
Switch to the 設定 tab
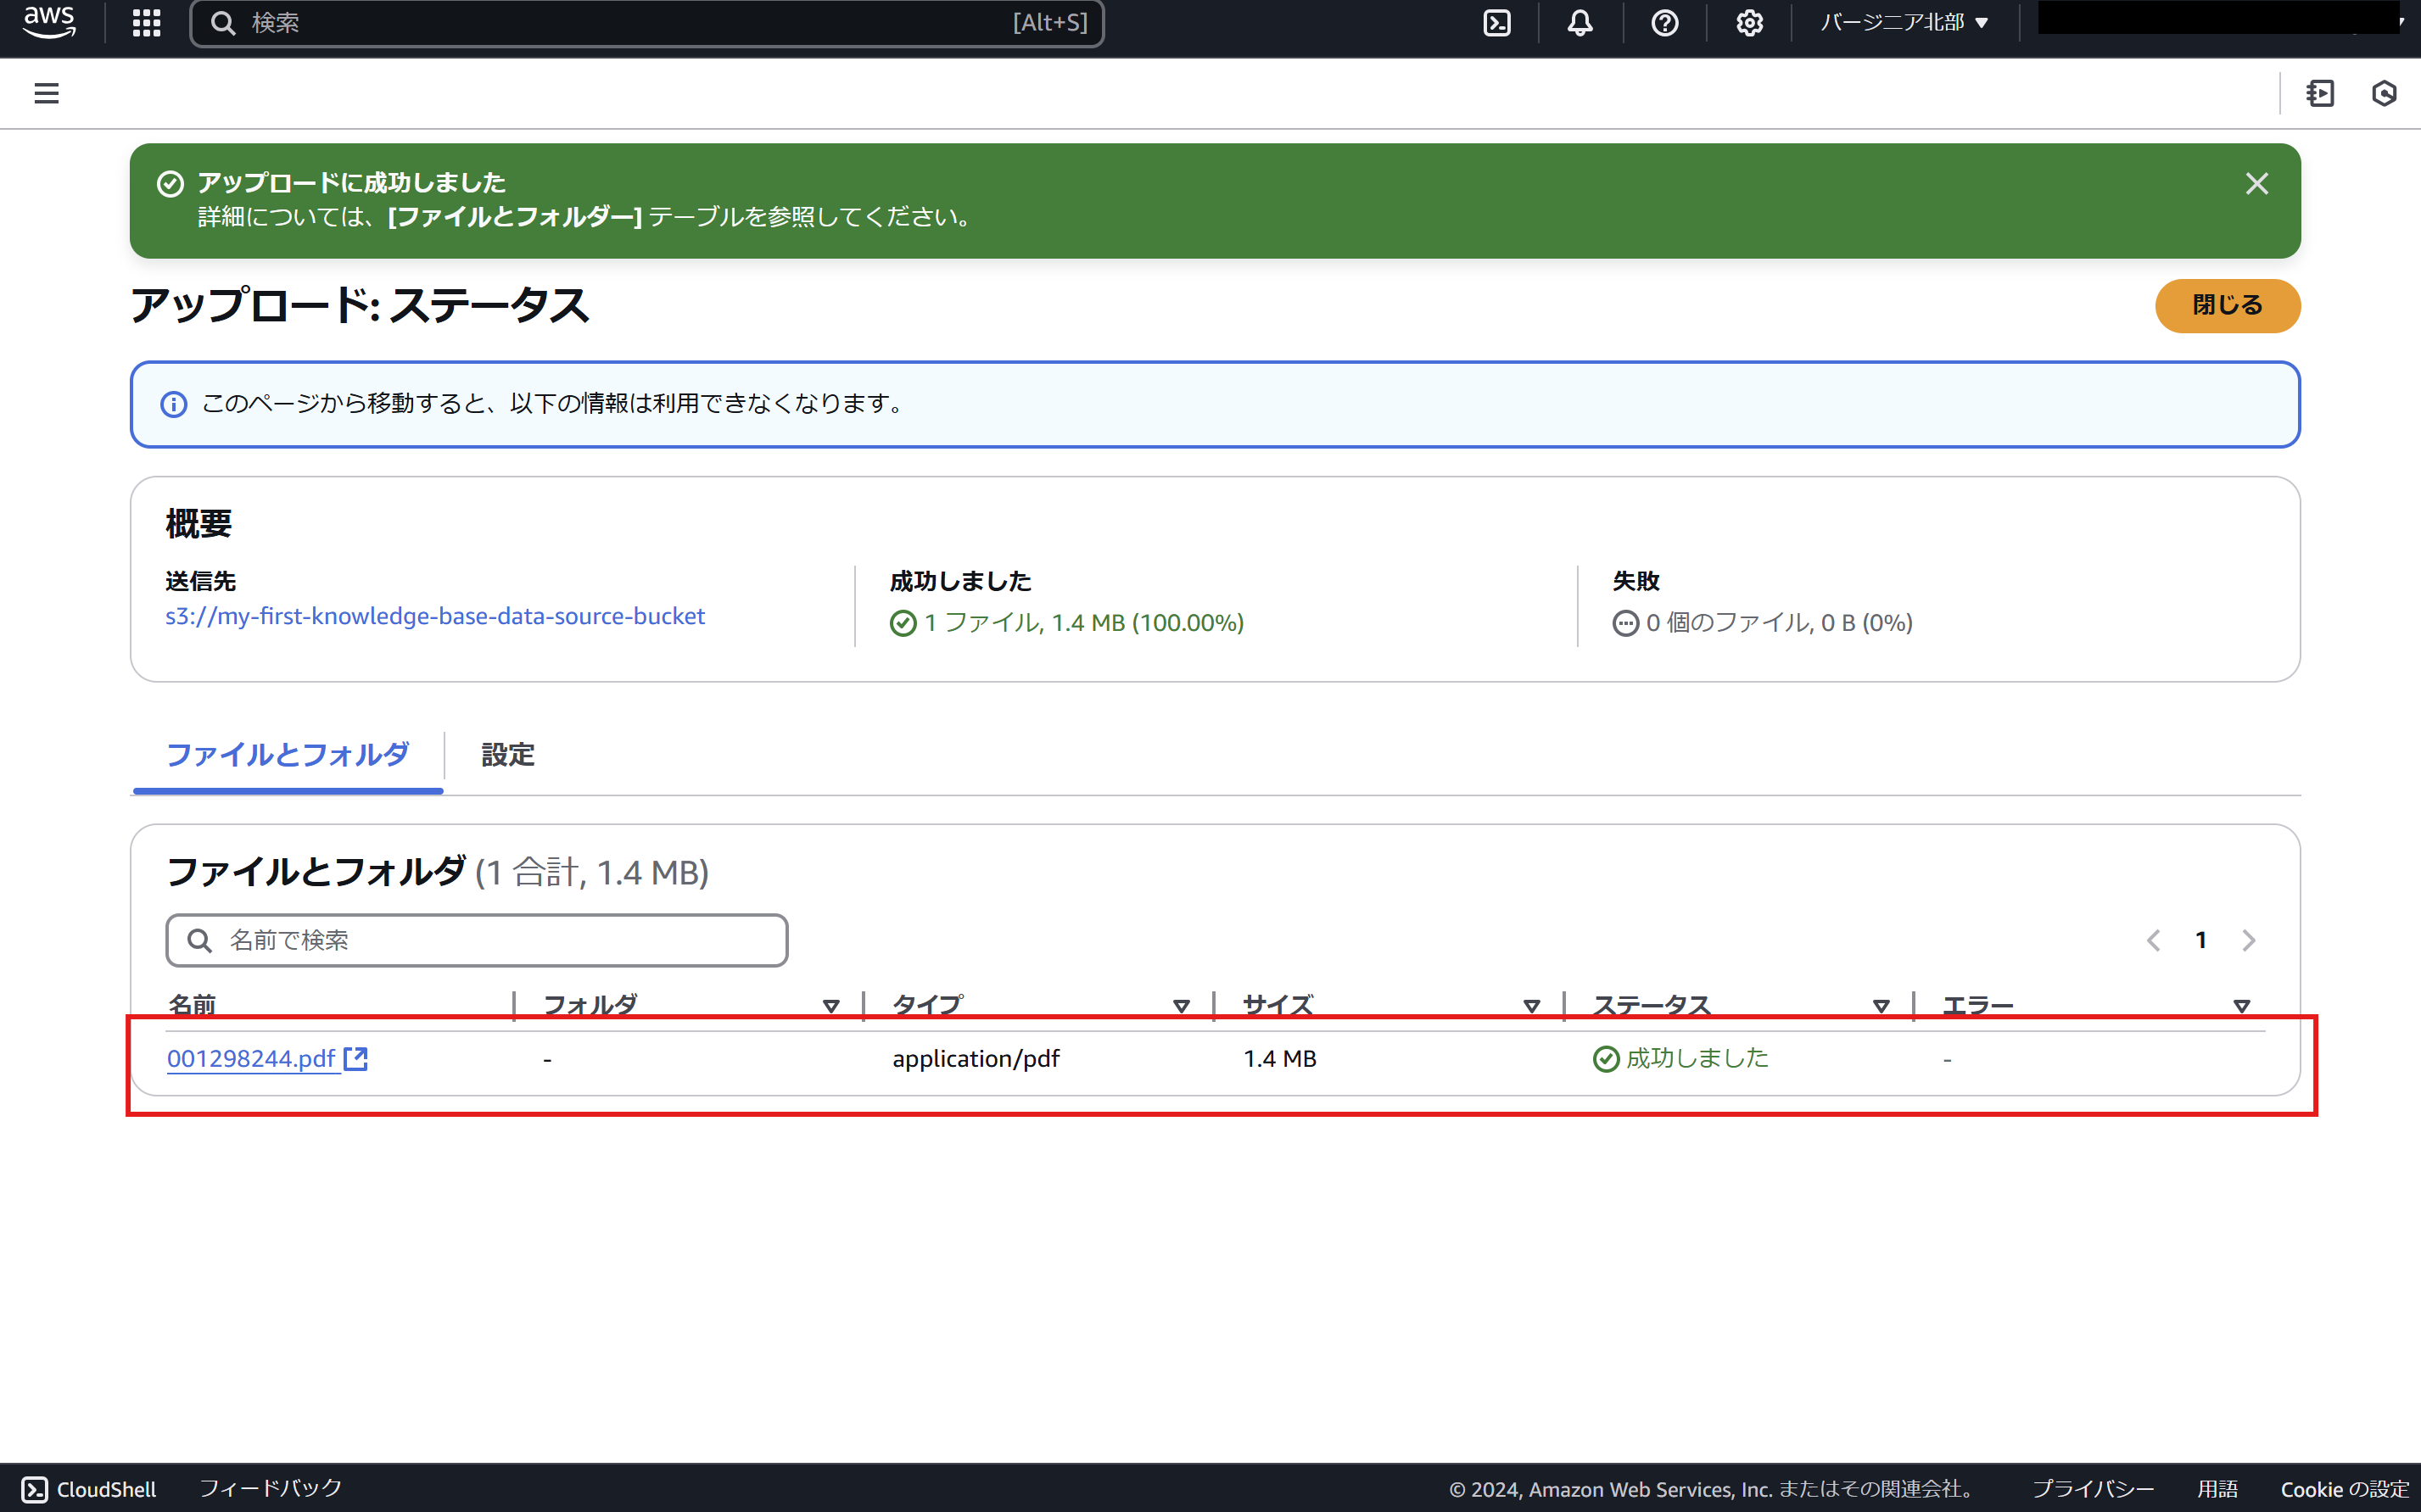507,756
